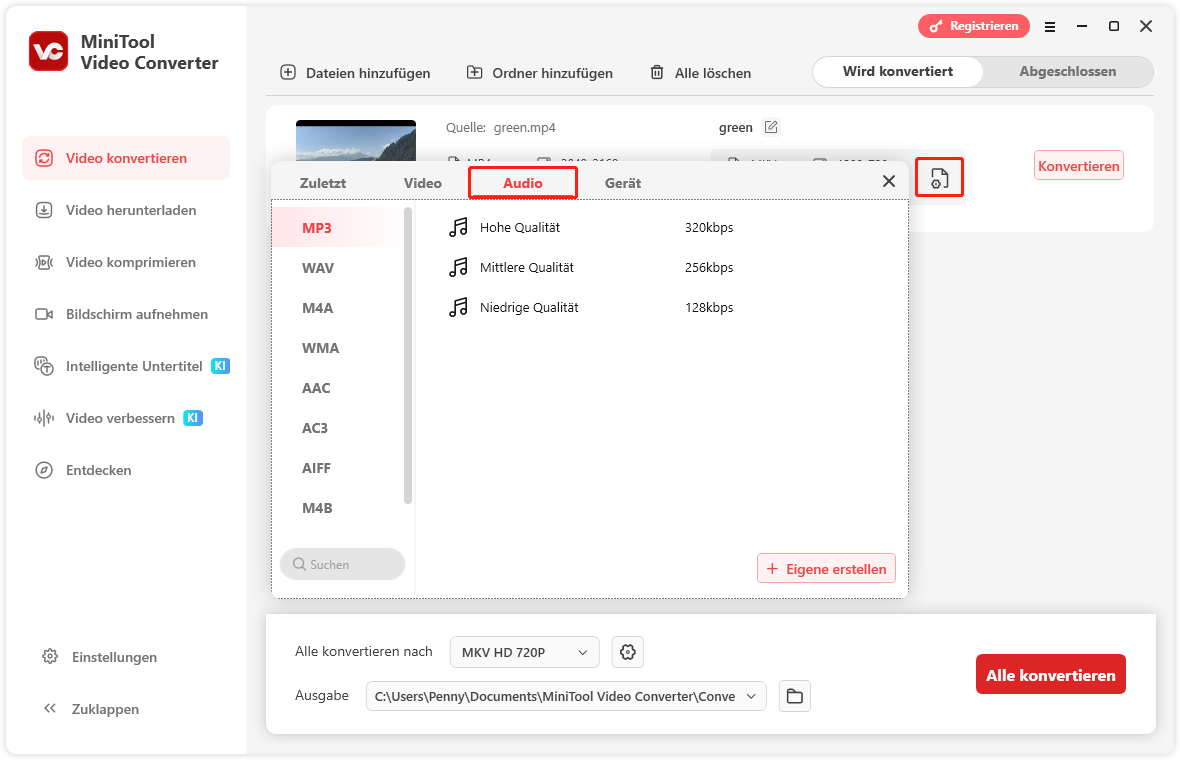Open the MKV HD 720P dropdown
The height and width of the screenshot is (760, 1180).
(525, 652)
